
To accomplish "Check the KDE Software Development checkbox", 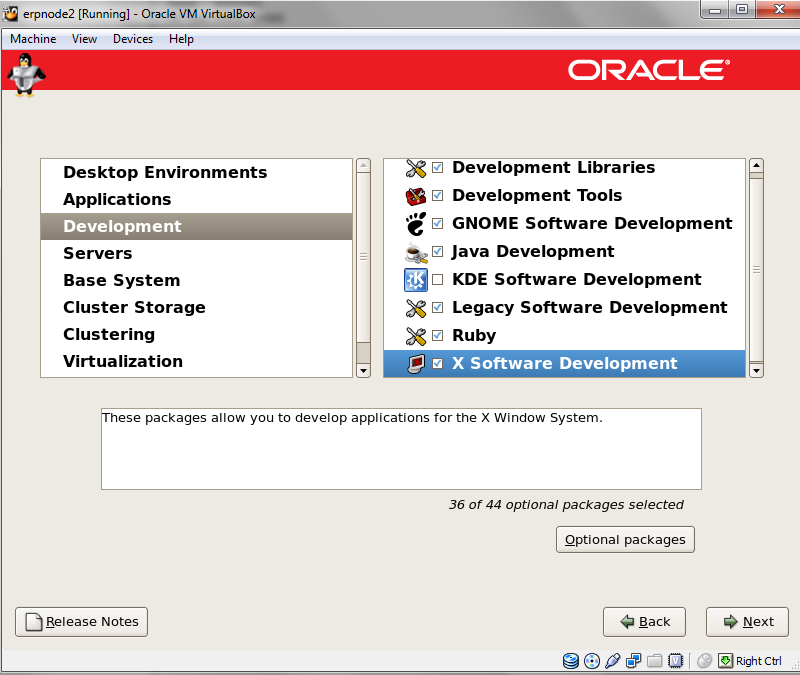I will (x=437, y=280).
